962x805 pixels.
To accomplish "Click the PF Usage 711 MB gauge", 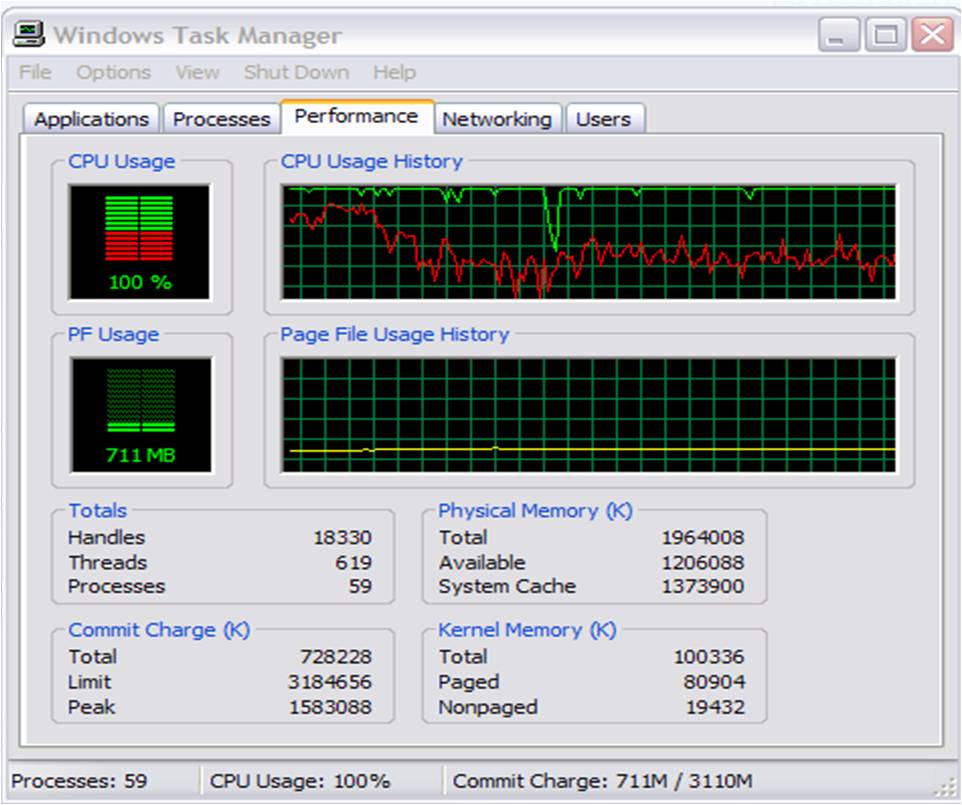I will click(140, 415).
